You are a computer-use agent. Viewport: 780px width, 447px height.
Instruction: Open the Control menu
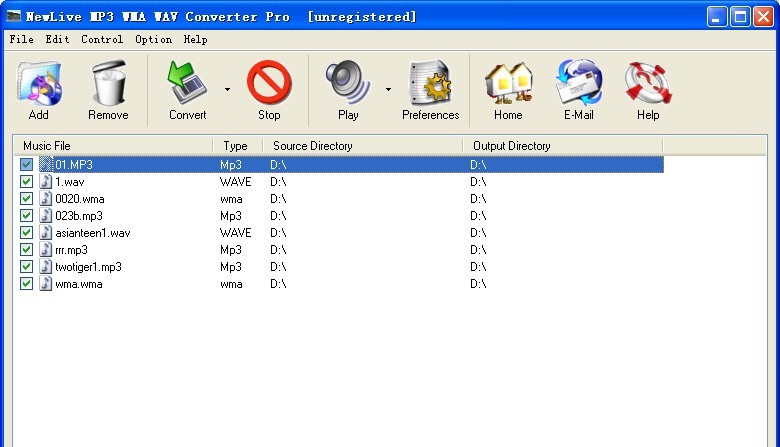pos(102,40)
